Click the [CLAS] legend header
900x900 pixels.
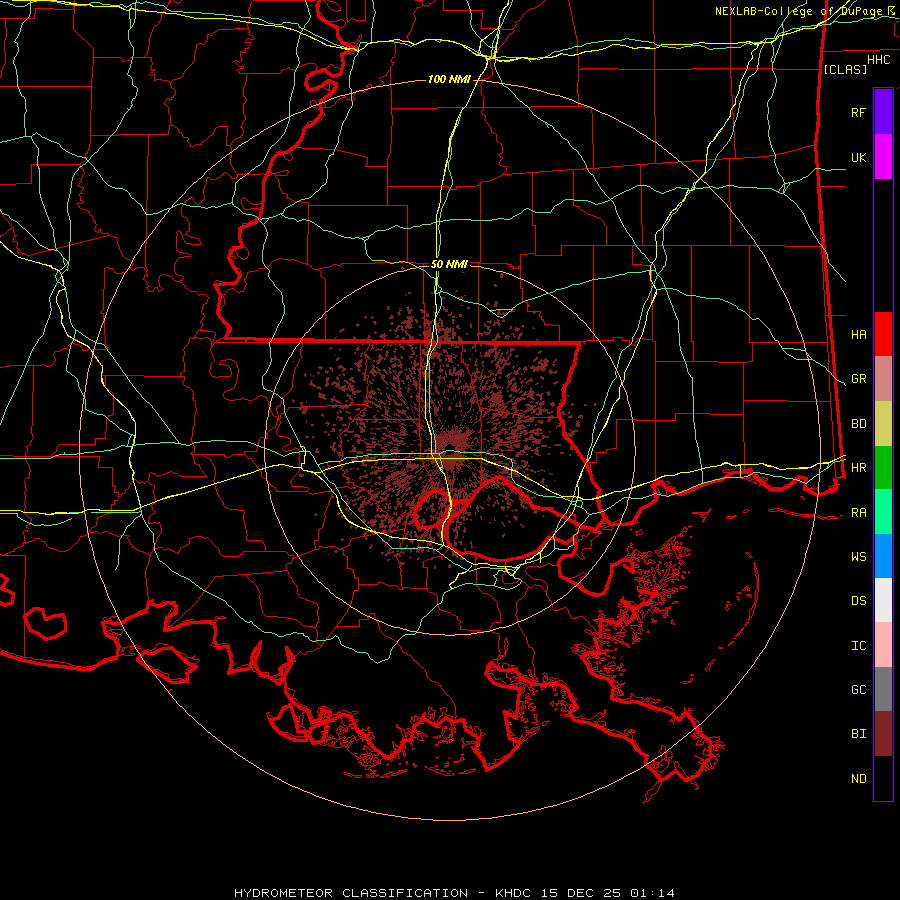coord(845,69)
